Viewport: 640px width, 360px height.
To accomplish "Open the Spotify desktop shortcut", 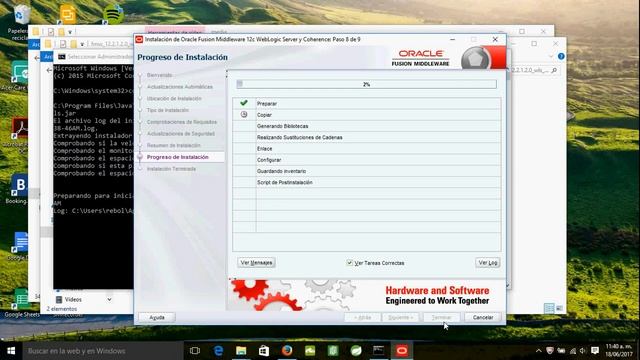I will tap(113, 15).
